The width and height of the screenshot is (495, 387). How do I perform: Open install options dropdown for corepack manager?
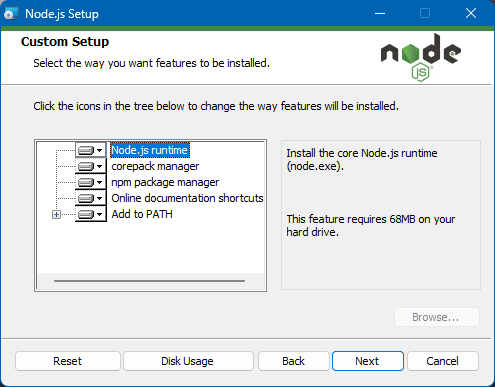point(91,166)
